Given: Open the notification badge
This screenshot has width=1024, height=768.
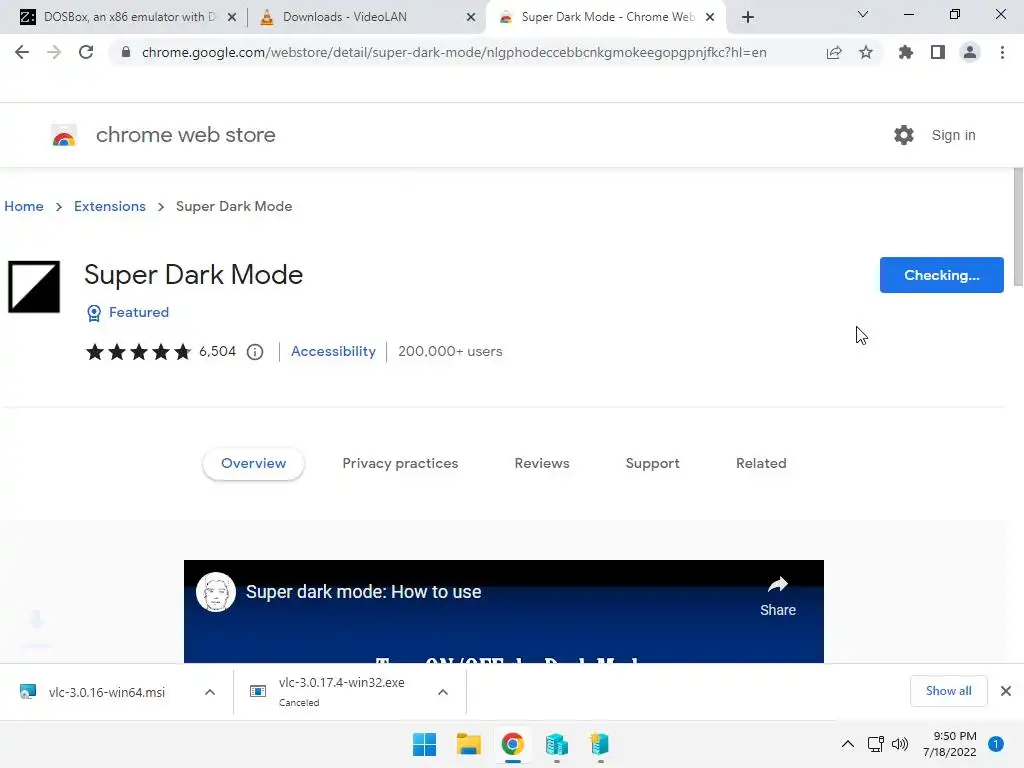Looking at the screenshot, I should coord(996,744).
